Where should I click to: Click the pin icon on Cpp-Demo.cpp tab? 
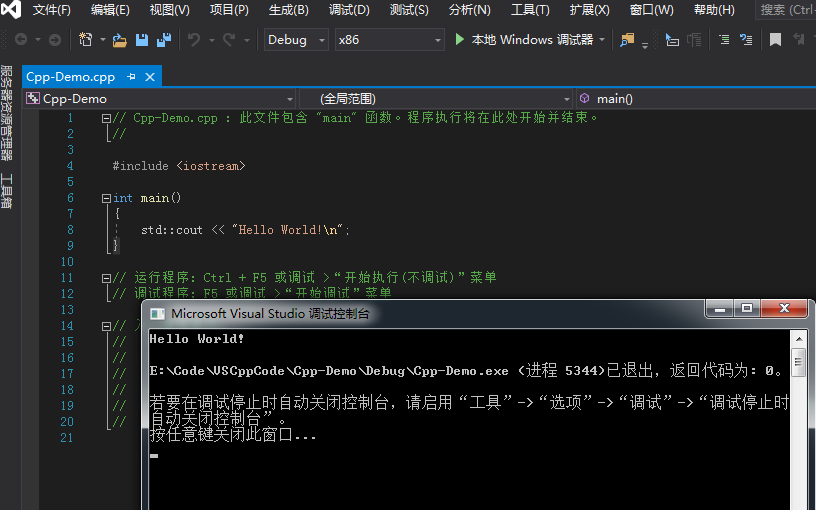[x=131, y=76]
